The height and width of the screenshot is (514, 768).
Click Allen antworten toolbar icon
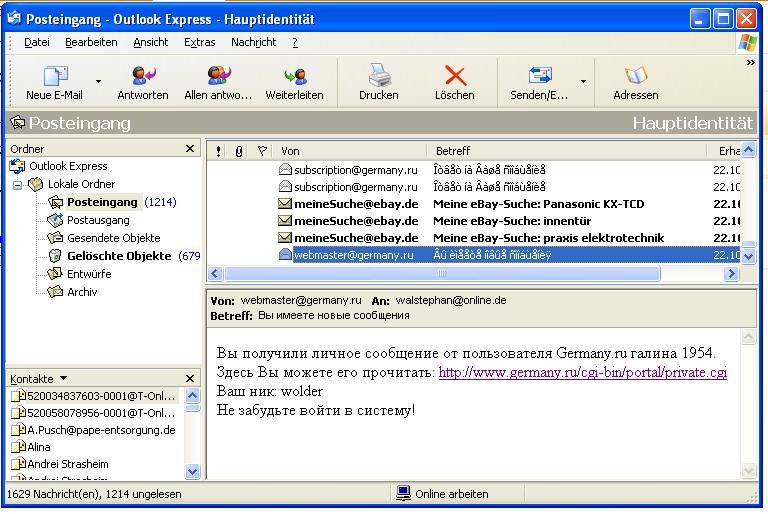[218, 75]
